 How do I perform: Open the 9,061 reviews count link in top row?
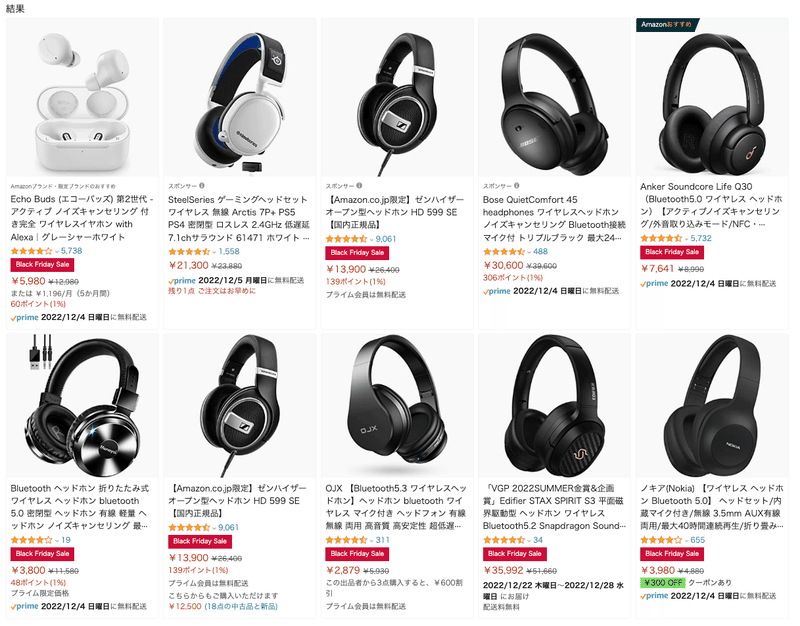386,239
